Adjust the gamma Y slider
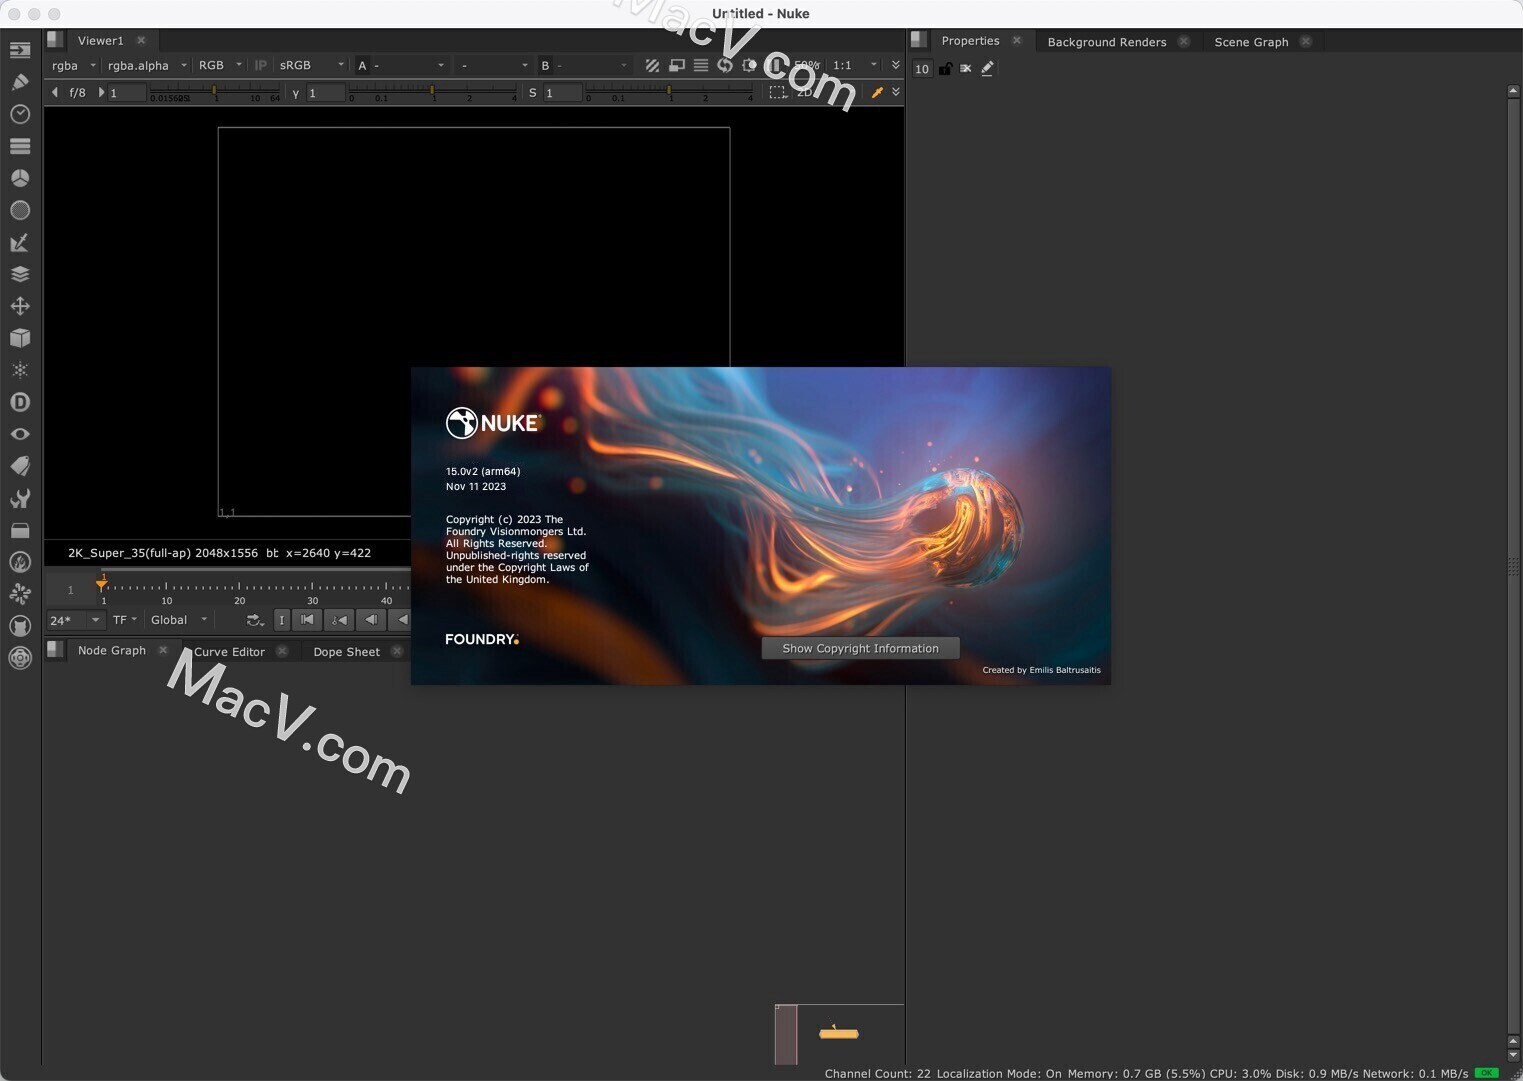 coord(433,92)
